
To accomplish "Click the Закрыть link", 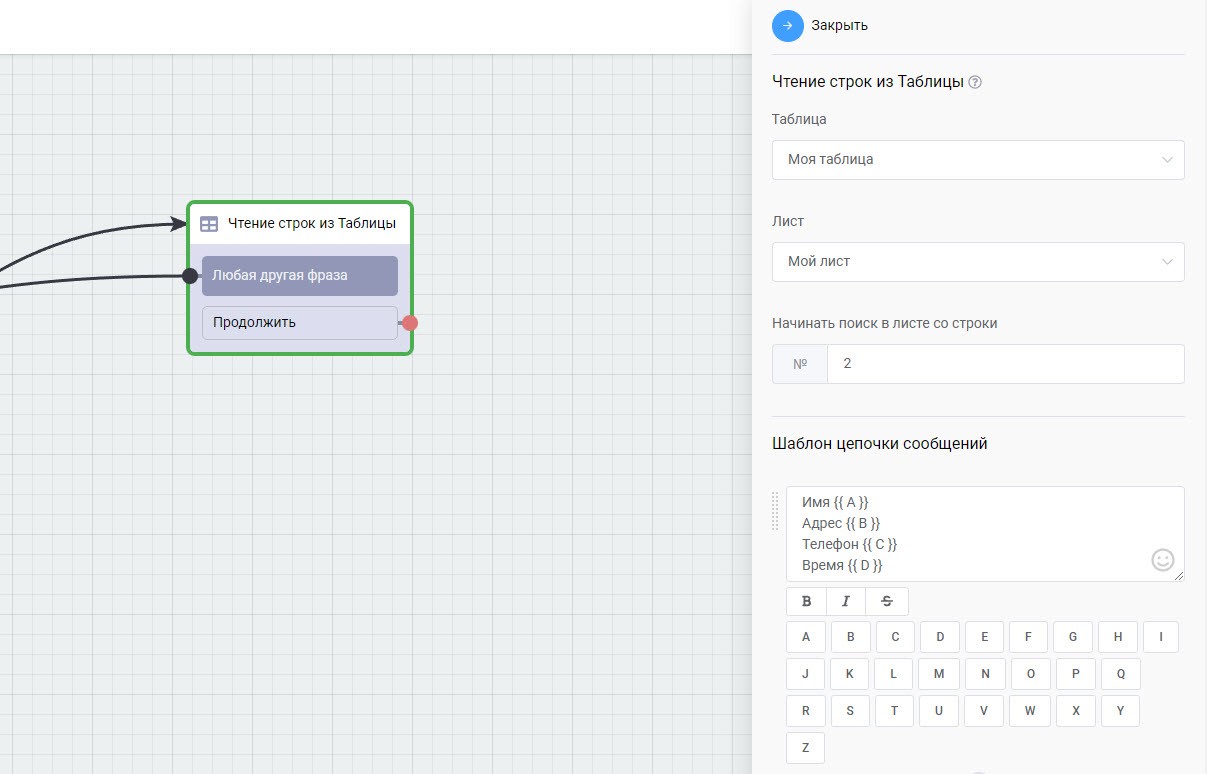I will pyautogui.click(x=839, y=26).
